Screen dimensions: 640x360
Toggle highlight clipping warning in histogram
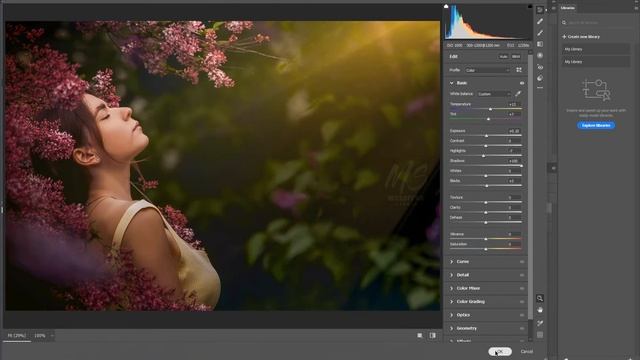[530, 6]
